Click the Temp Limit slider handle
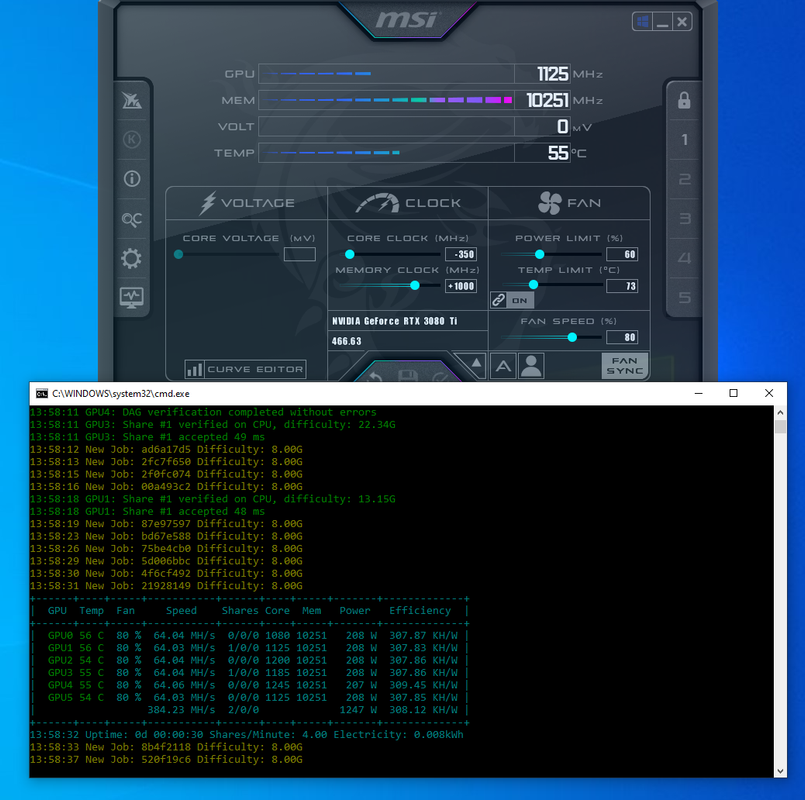The height and width of the screenshot is (800, 805). click(x=533, y=284)
